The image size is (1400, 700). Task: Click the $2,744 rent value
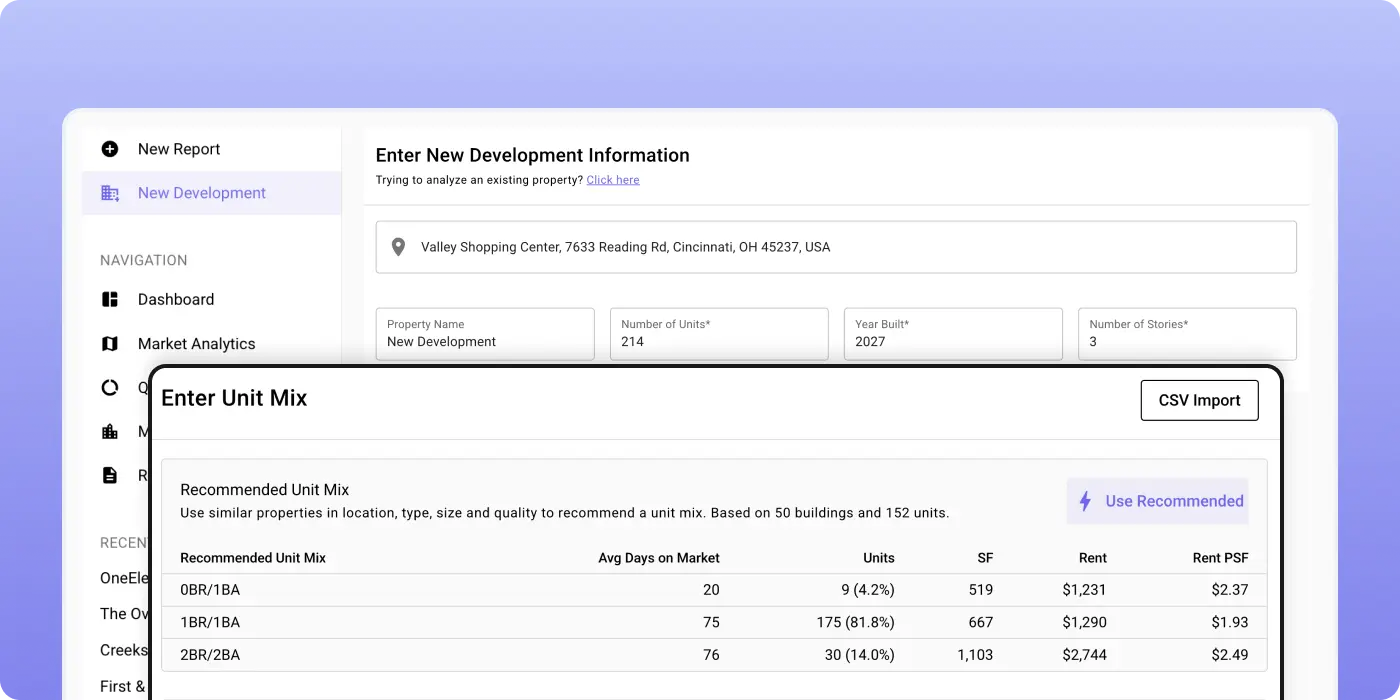[1085, 655]
